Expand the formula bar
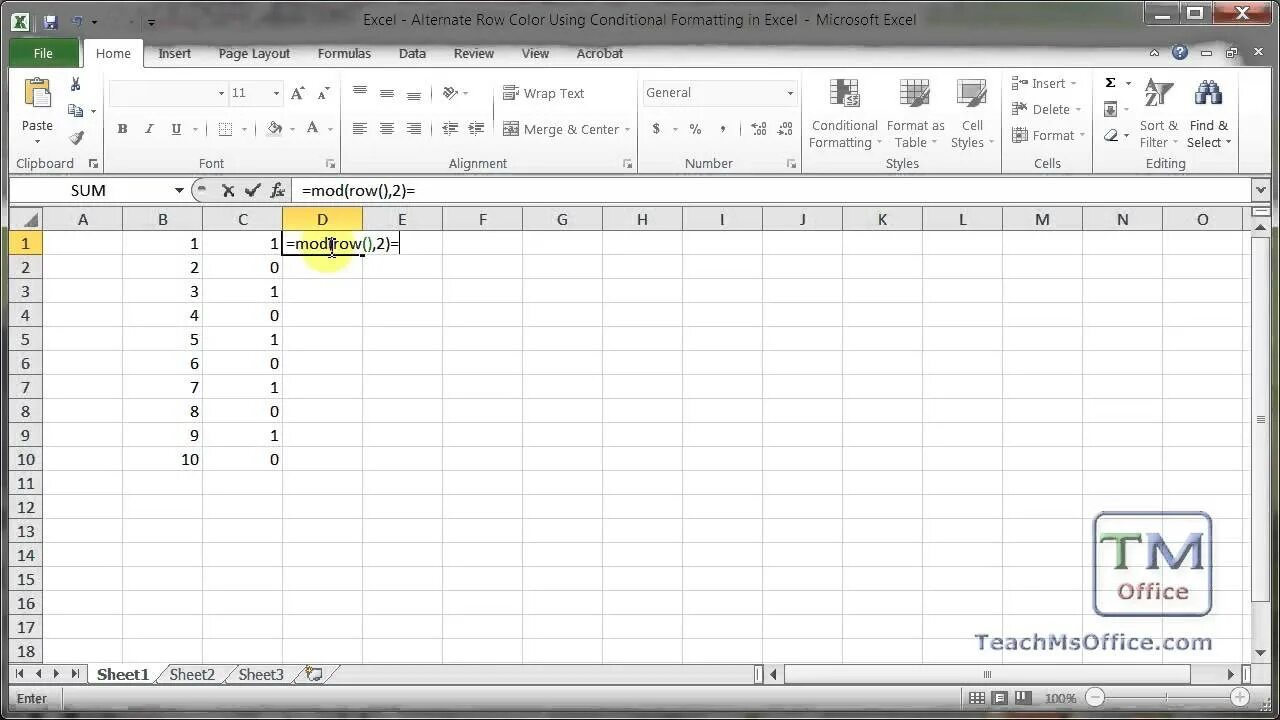Image resolution: width=1280 pixels, height=720 pixels. (x=1260, y=190)
